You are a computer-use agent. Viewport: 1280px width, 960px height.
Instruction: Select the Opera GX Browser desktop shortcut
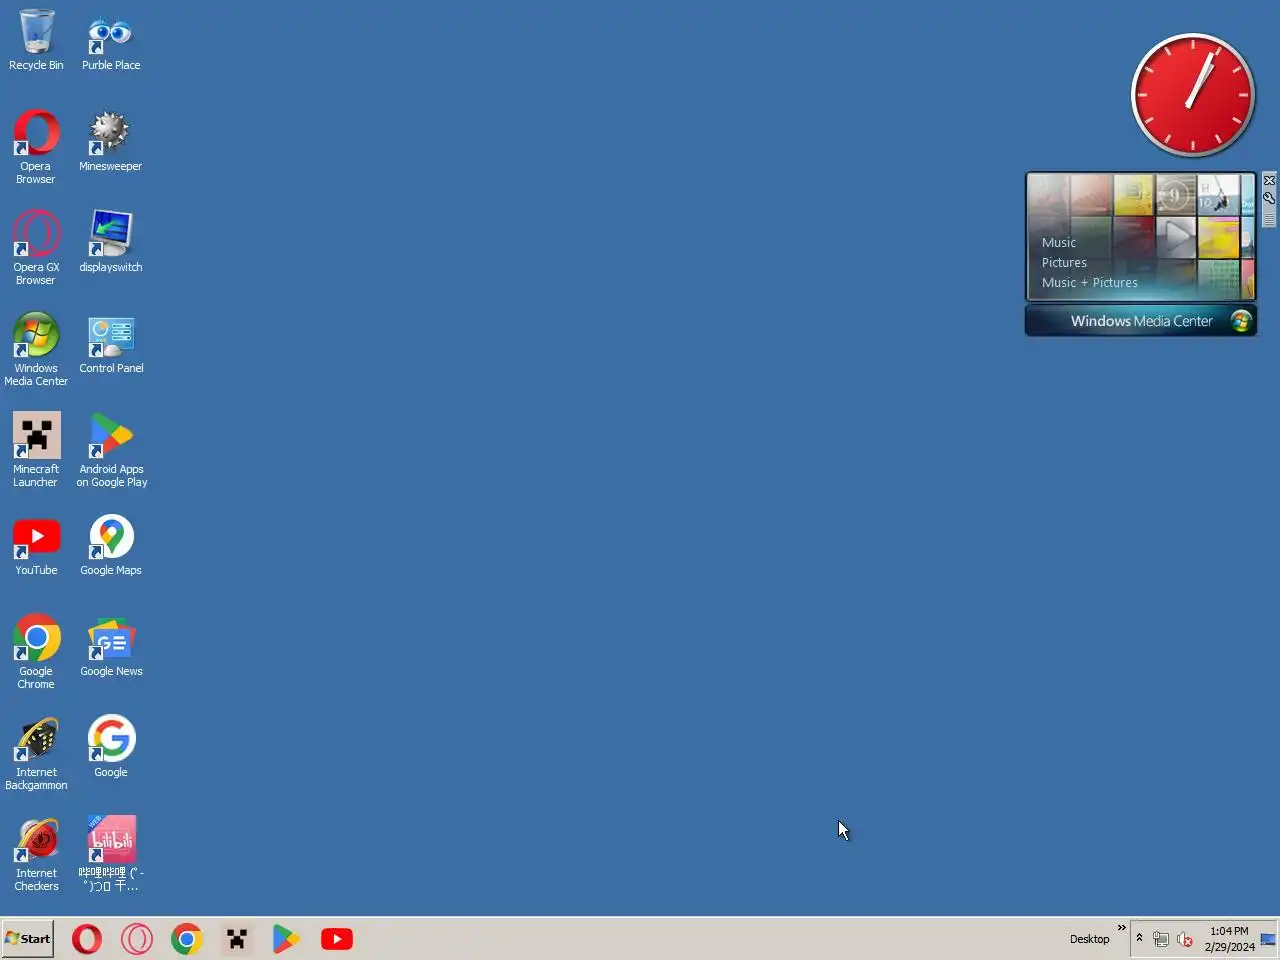click(x=36, y=249)
